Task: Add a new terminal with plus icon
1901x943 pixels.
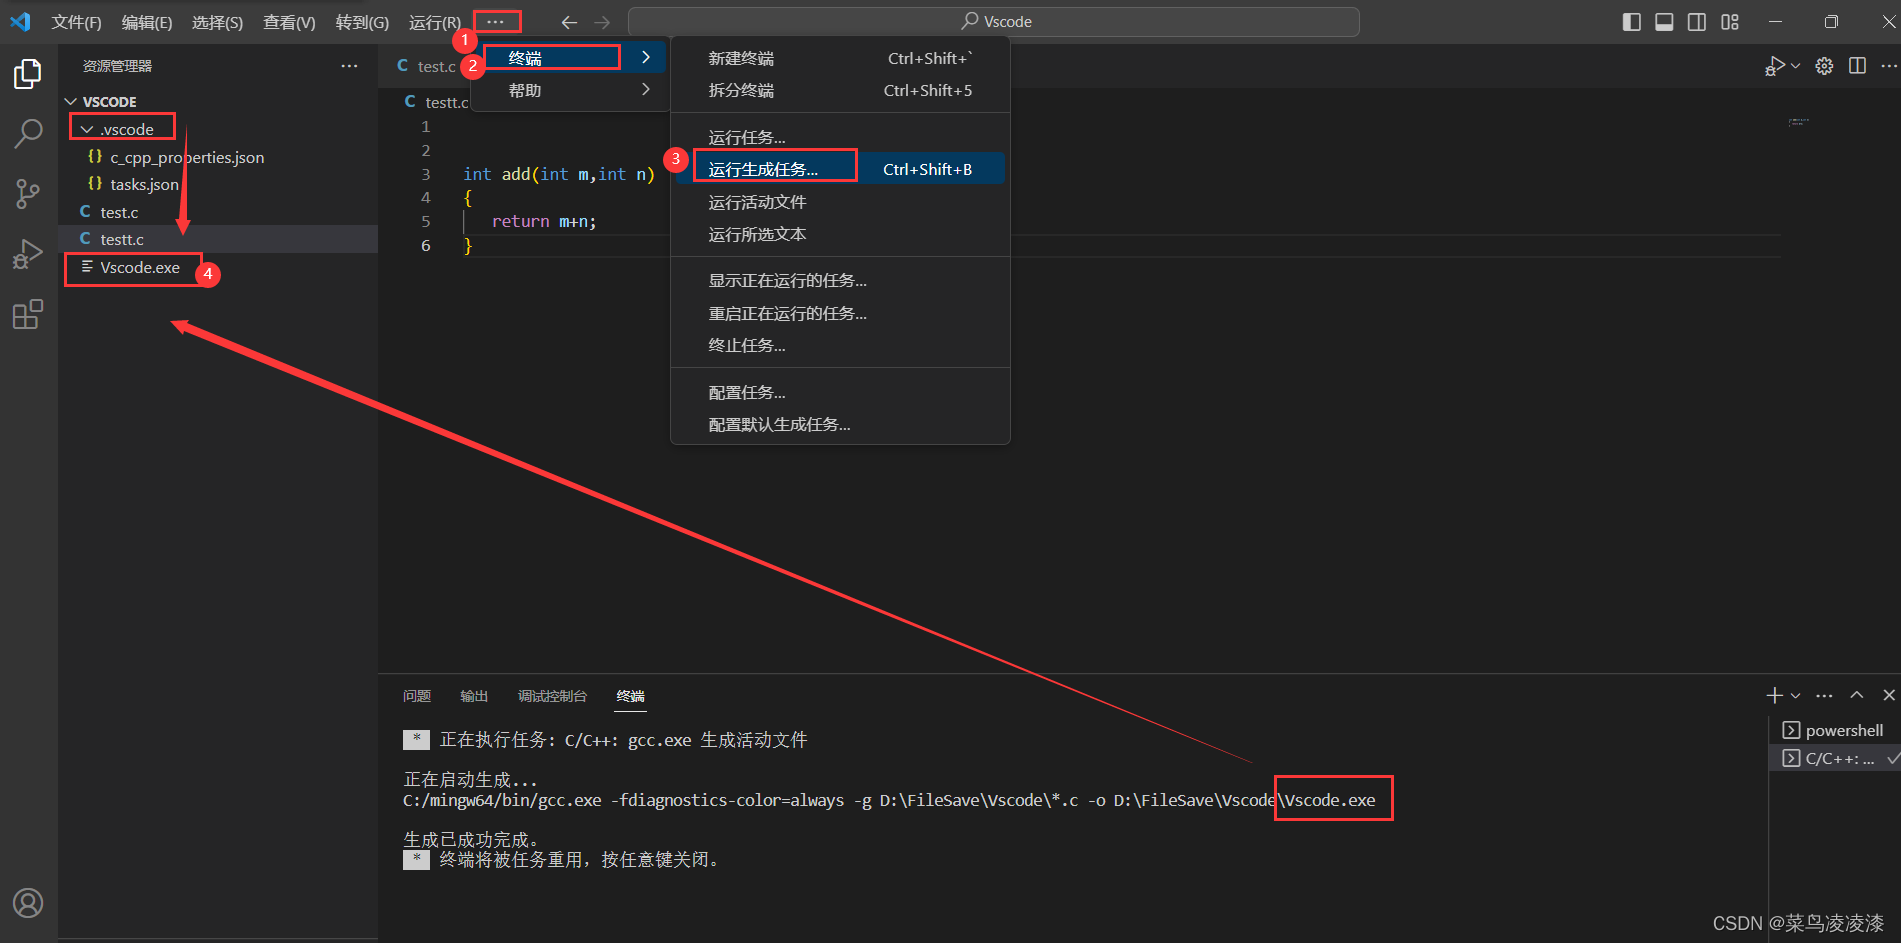Action: pyautogui.click(x=1775, y=695)
